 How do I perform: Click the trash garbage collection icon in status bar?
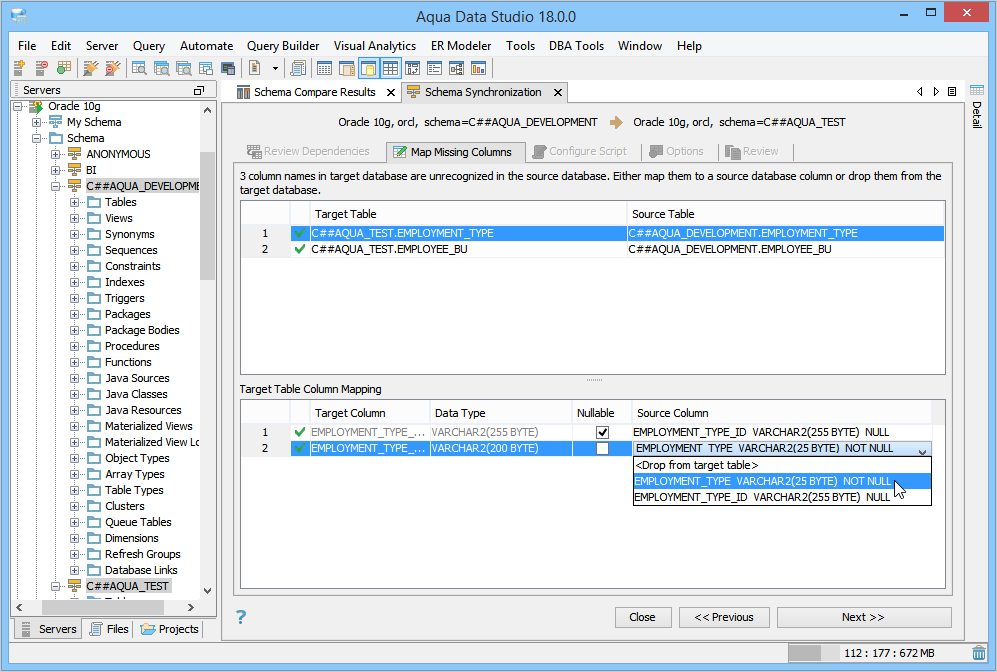[x=979, y=653]
